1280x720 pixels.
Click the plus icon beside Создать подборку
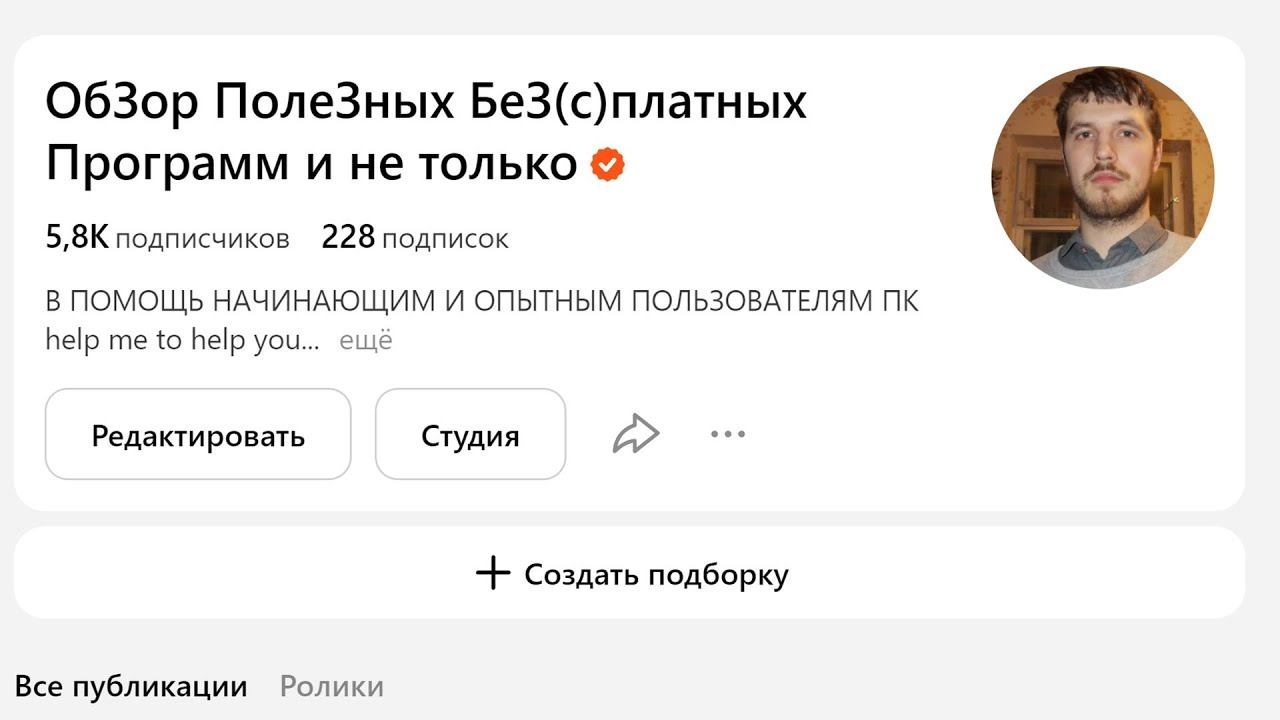492,574
